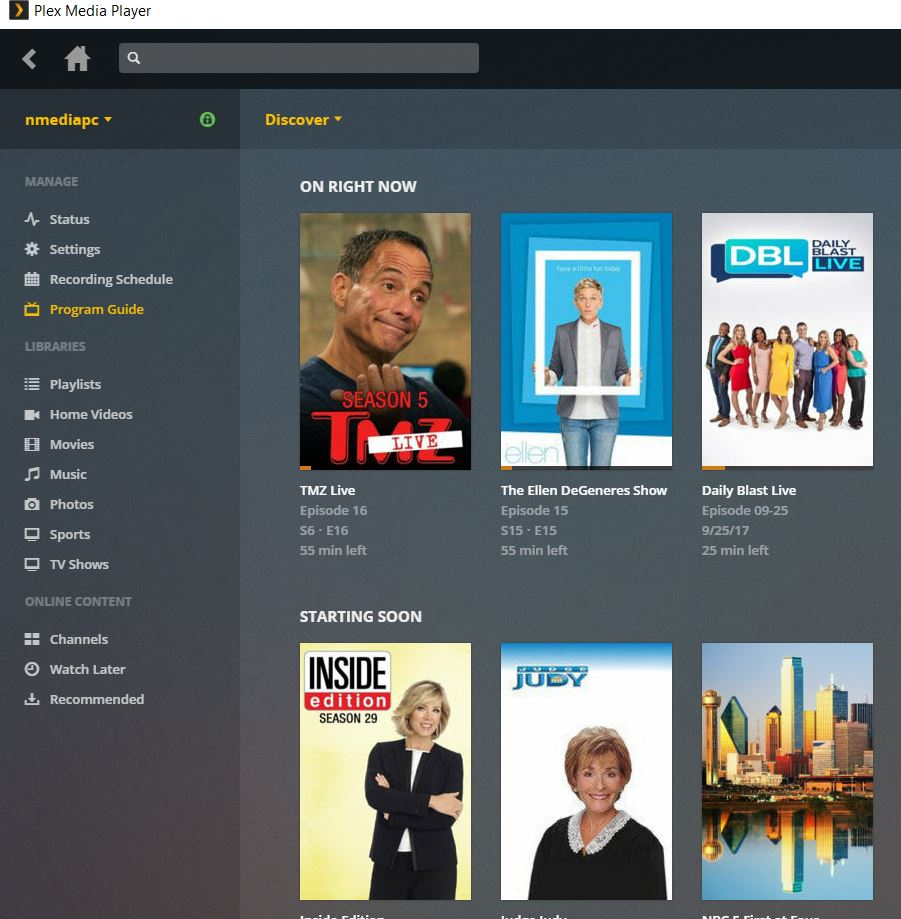Viewport: 901px width, 919px height.
Task: Open the Recommended label
Action: pyautogui.click(x=97, y=699)
